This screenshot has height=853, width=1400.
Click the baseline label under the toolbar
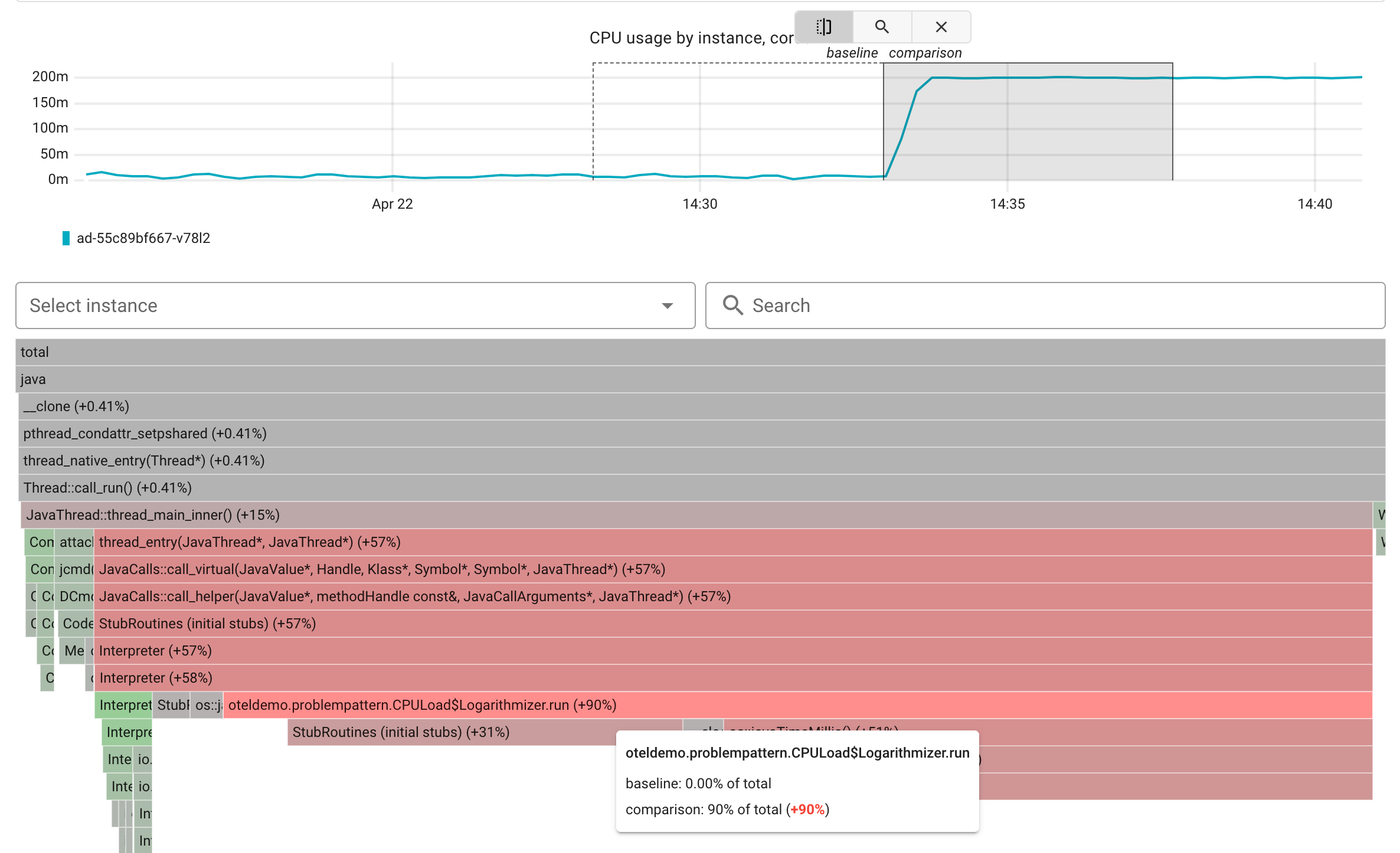pyautogui.click(x=852, y=53)
